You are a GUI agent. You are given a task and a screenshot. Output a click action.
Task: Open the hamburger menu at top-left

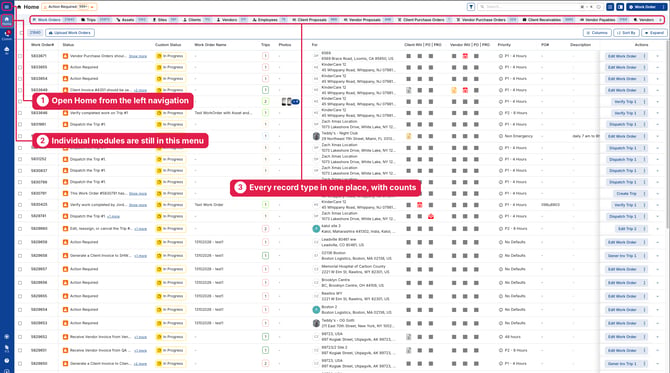(x=6, y=7)
